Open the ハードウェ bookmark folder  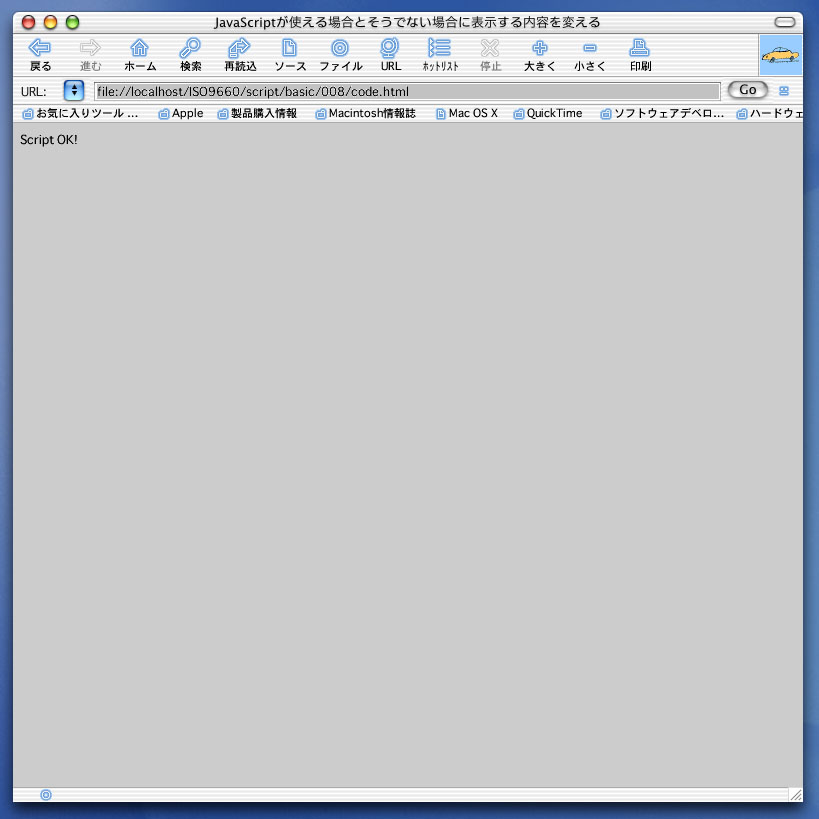tap(769, 113)
